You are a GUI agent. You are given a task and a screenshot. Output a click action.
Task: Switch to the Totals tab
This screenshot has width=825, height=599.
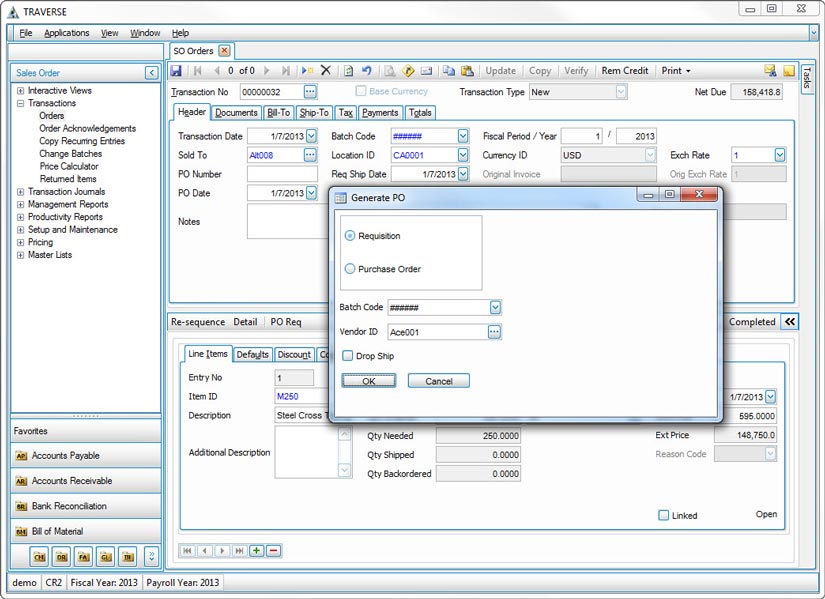420,113
